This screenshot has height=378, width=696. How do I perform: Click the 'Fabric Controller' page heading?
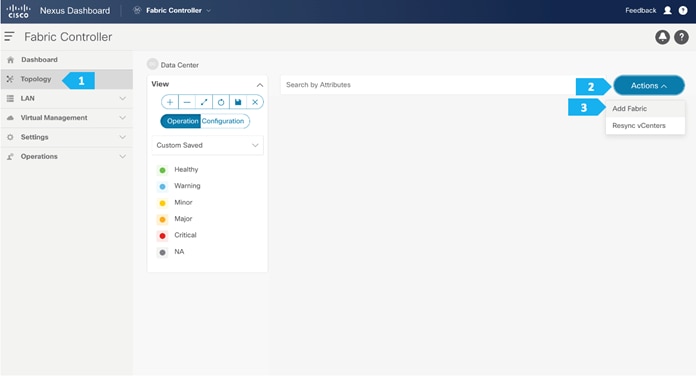(68, 37)
